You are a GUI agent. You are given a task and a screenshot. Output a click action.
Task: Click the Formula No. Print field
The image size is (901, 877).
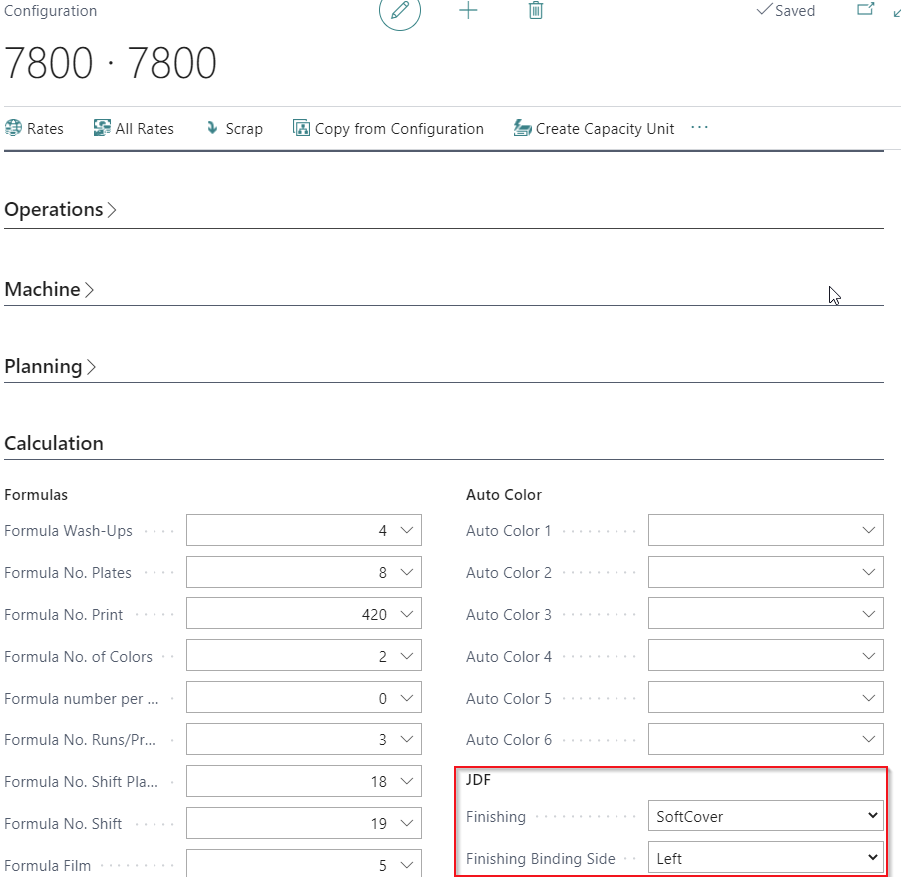coord(290,614)
